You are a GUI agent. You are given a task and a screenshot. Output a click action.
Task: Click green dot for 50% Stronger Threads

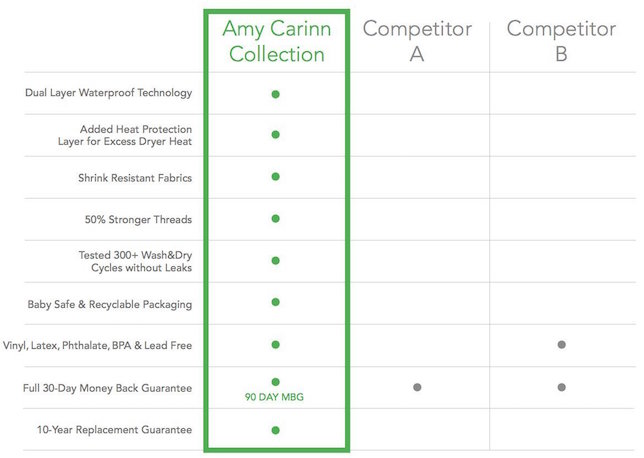(276, 219)
